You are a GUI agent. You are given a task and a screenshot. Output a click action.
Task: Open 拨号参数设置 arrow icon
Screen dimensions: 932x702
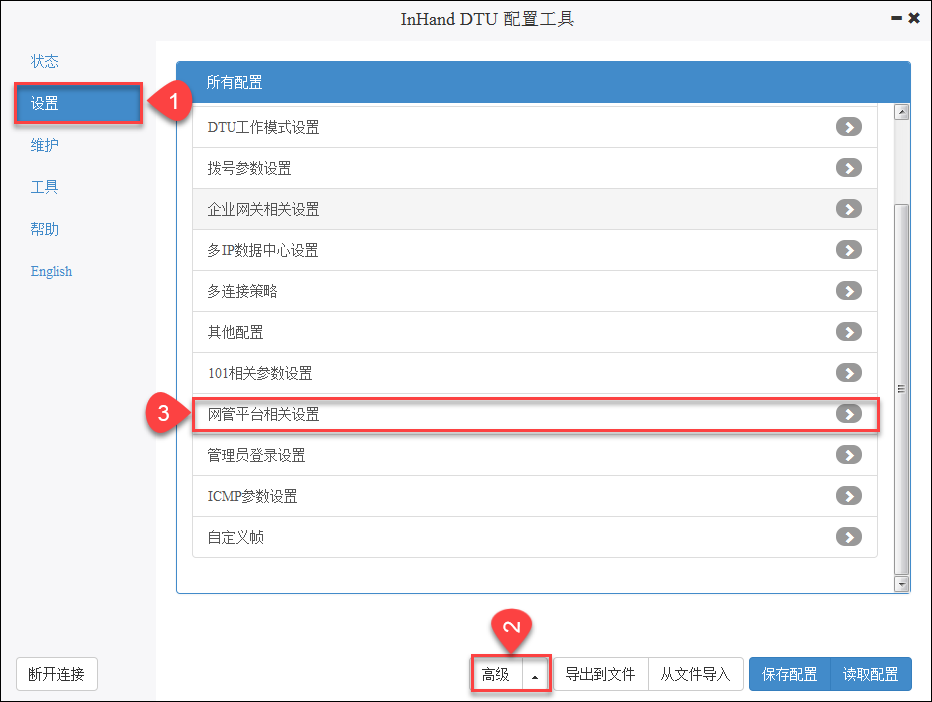click(849, 168)
